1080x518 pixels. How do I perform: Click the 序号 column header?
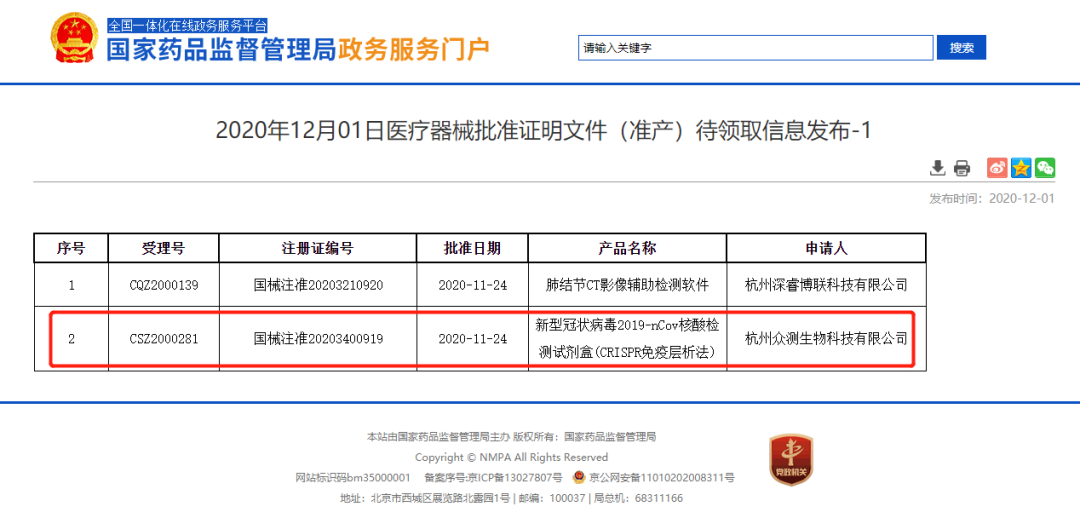pyautogui.click(x=71, y=249)
